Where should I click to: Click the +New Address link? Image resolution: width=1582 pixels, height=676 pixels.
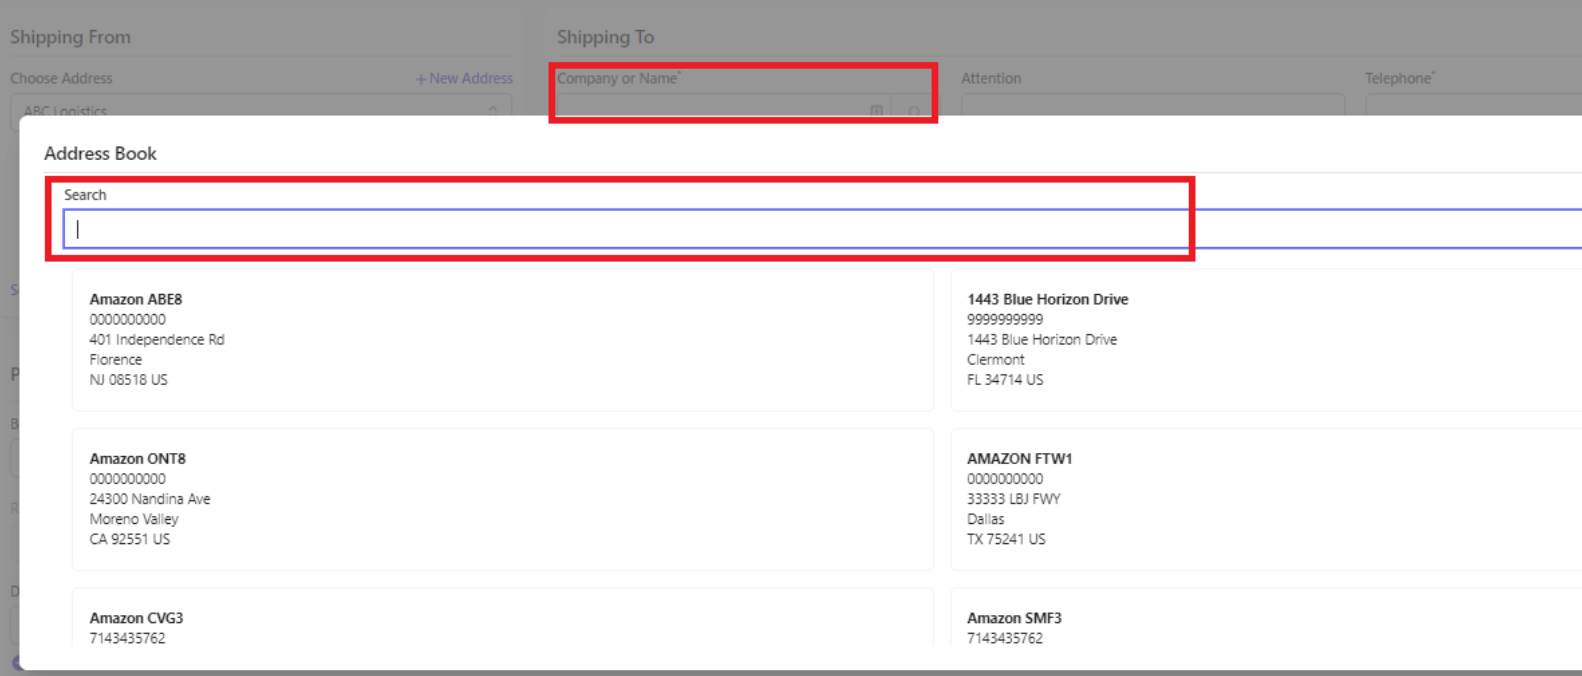(x=464, y=78)
